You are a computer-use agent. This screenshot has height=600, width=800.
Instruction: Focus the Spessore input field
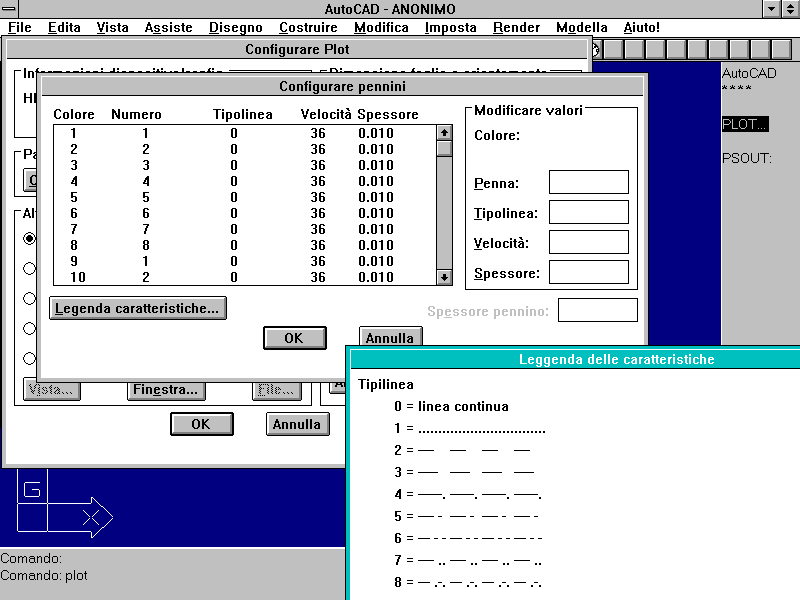point(589,272)
